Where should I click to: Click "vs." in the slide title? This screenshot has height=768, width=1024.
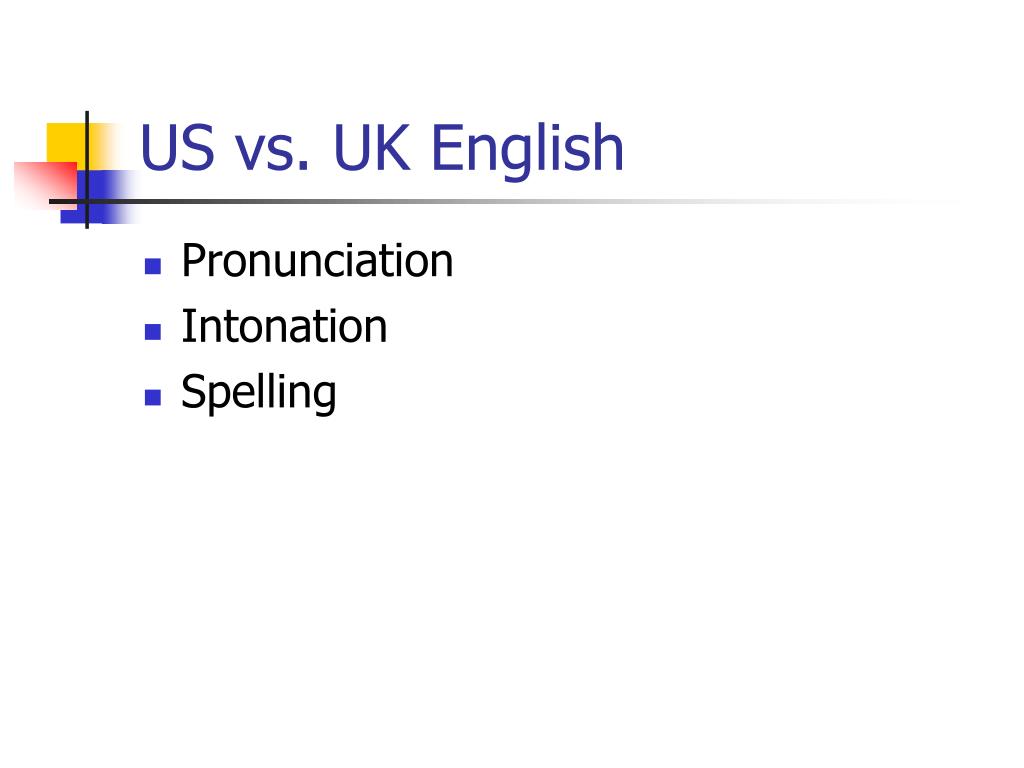point(272,154)
